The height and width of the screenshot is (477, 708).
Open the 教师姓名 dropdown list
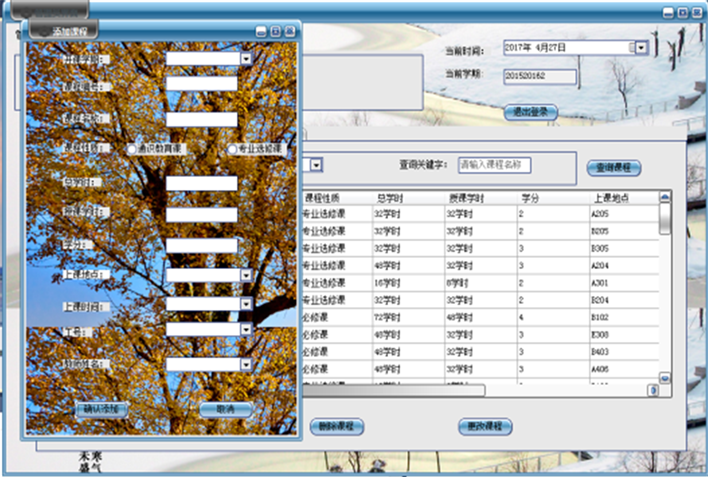tap(246, 365)
